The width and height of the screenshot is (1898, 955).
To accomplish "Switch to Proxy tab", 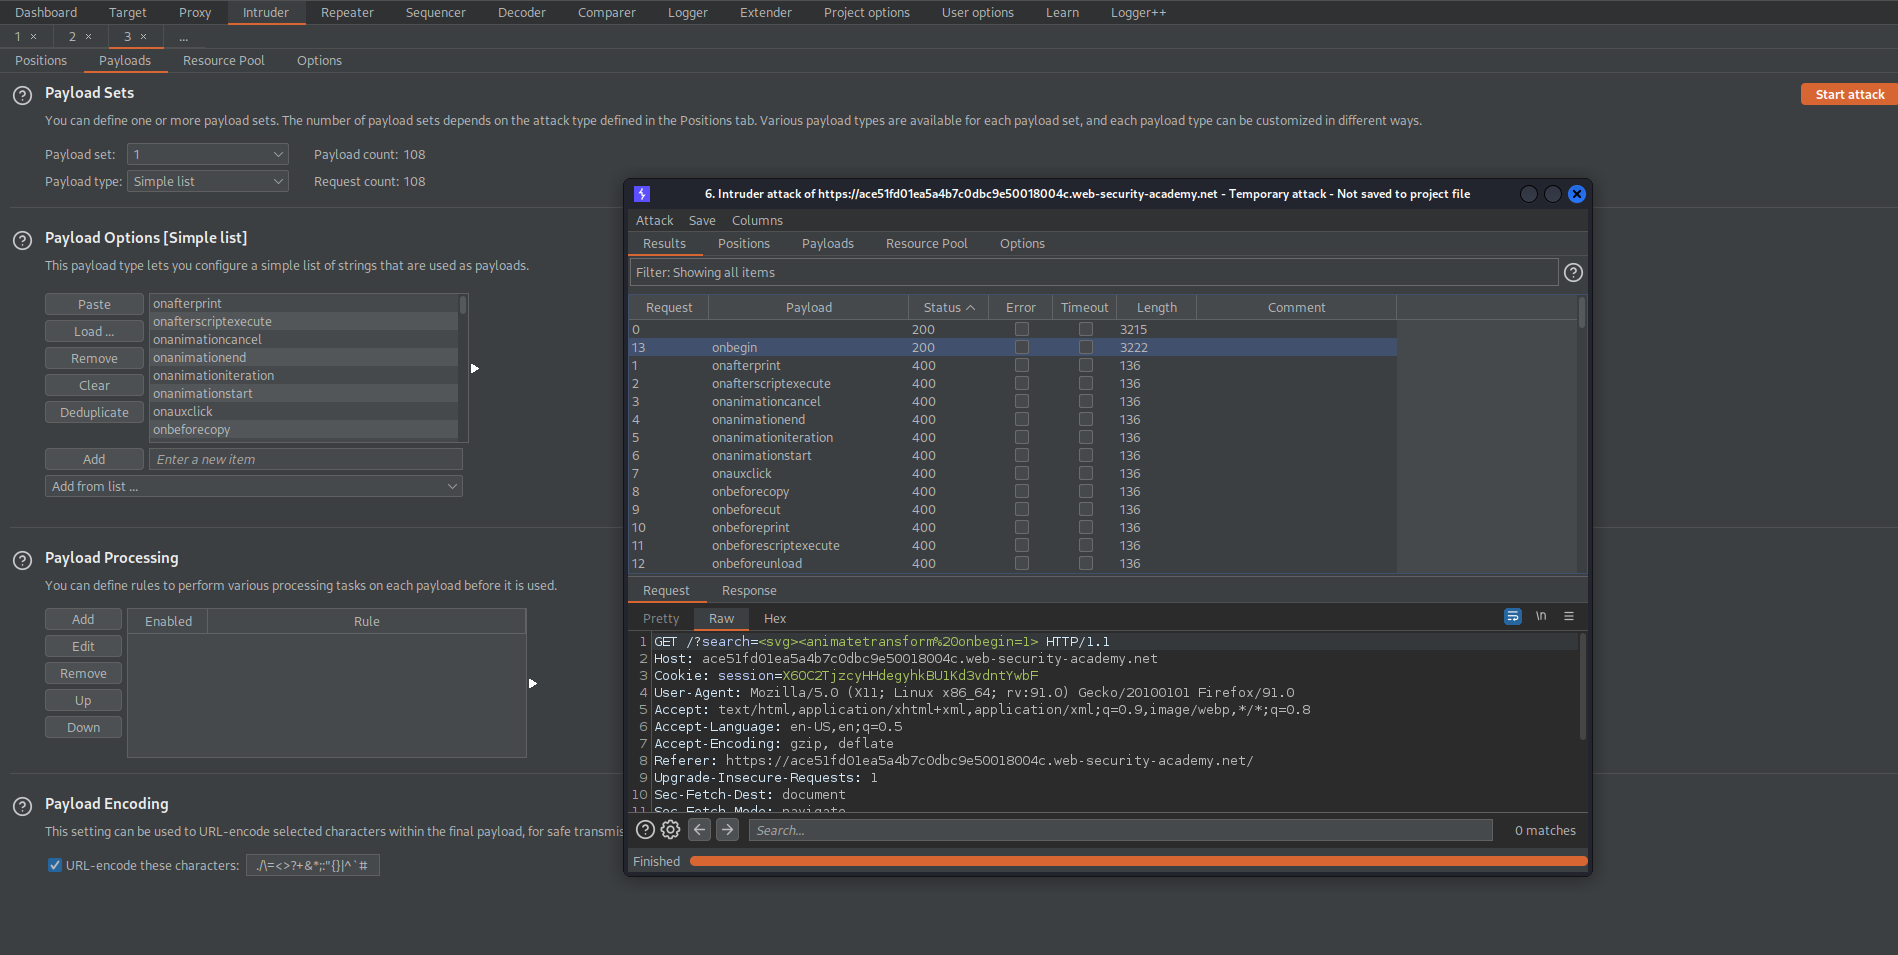I will [x=195, y=12].
